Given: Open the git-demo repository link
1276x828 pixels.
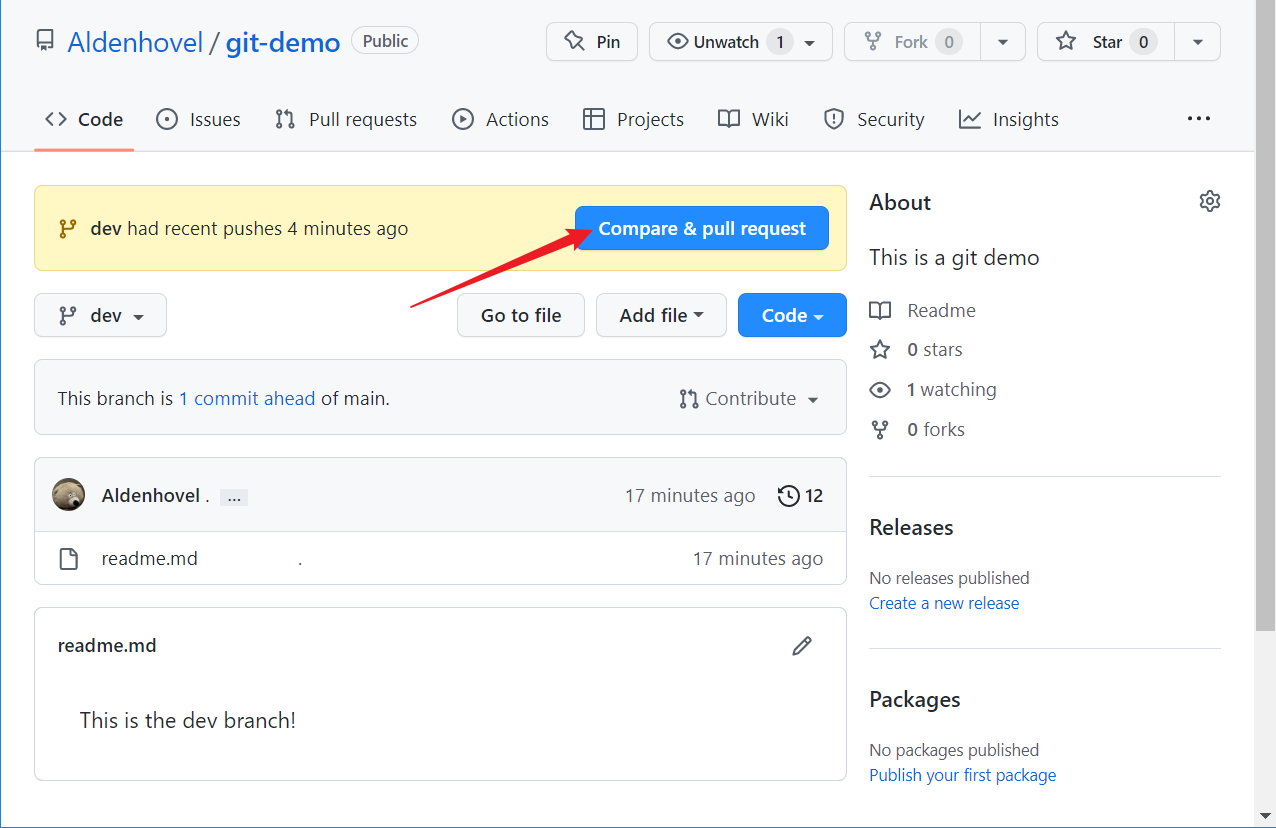Looking at the screenshot, I should (x=283, y=42).
